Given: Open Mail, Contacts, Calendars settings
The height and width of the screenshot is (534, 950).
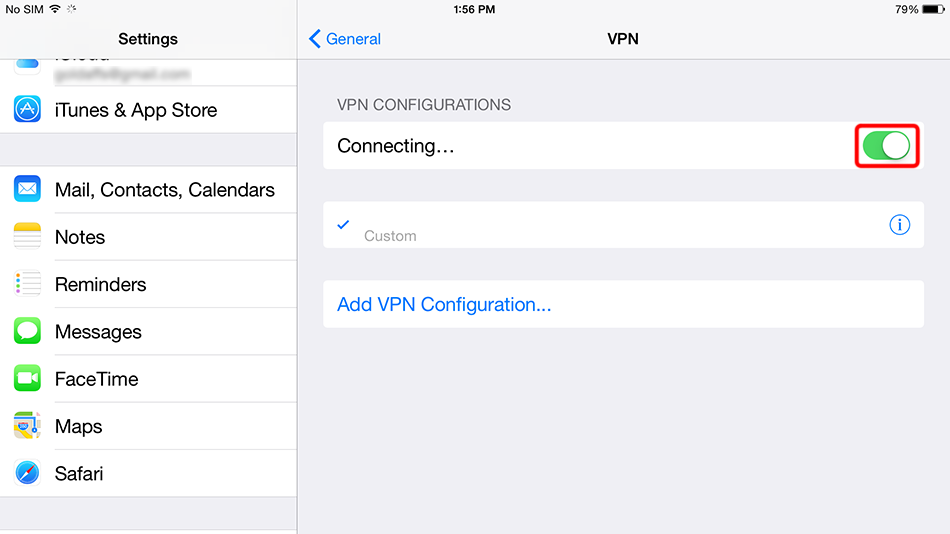Looking at the screenshot, I should pos(164,189).
